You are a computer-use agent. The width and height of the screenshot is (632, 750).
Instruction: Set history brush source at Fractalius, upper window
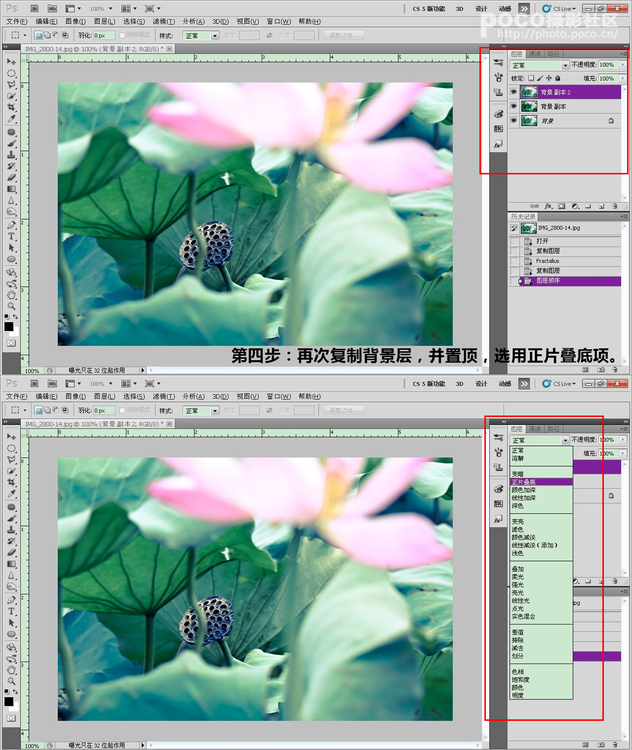[x=514, y=261]
